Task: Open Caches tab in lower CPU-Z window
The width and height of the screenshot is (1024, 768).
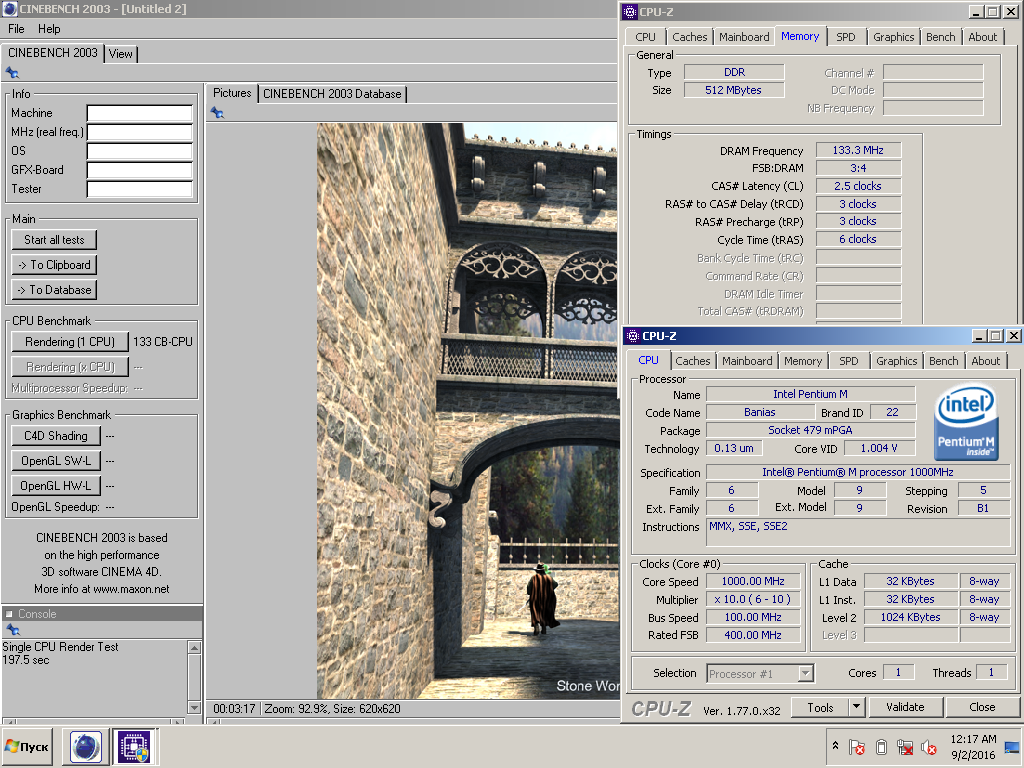Action: pyautogui.click(x=692, y=361)
